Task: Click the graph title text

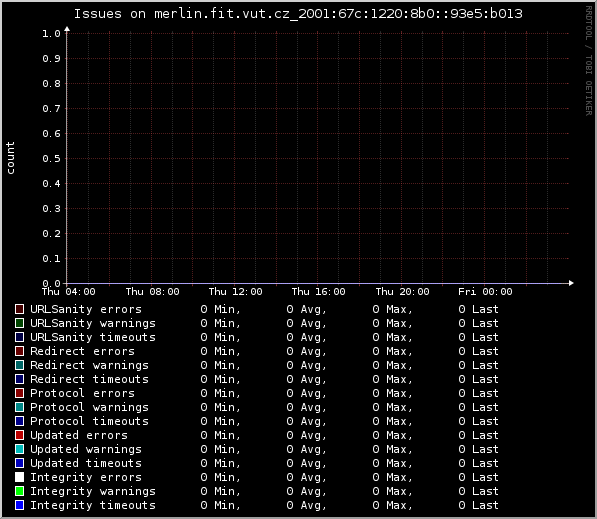Action: pyautogui.click(x=298, y=14)
